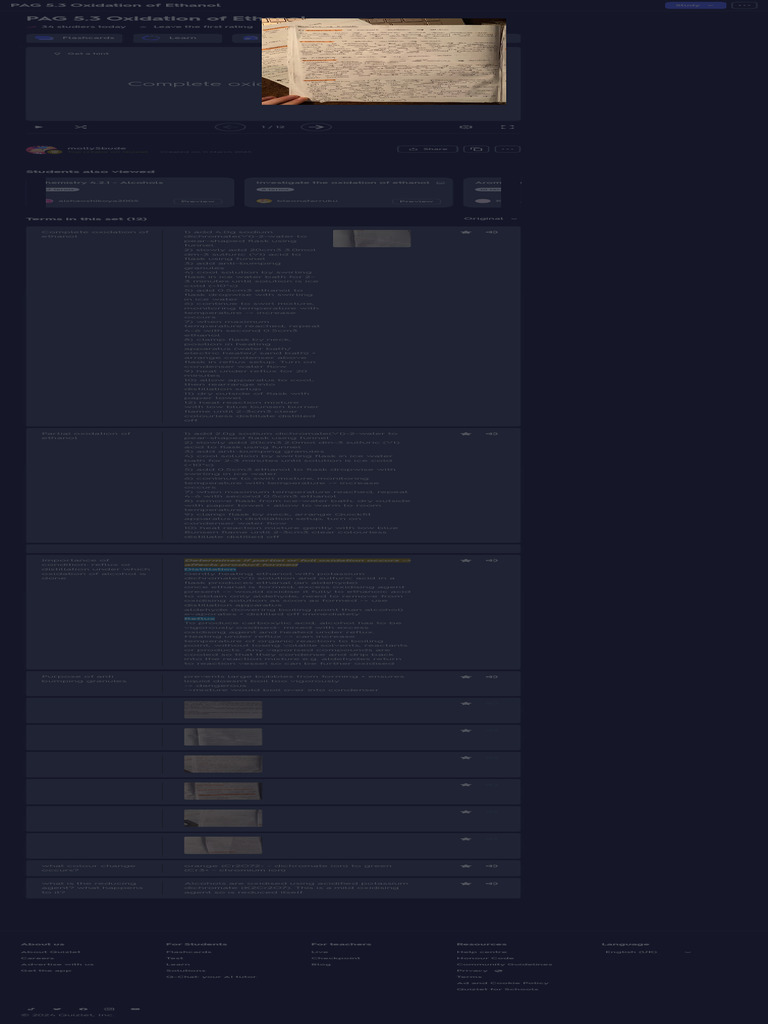This screenshot has width=768, height=1024.
Task: Play audio for Partial oxidation of ethanol term
Action: (491, 434)
